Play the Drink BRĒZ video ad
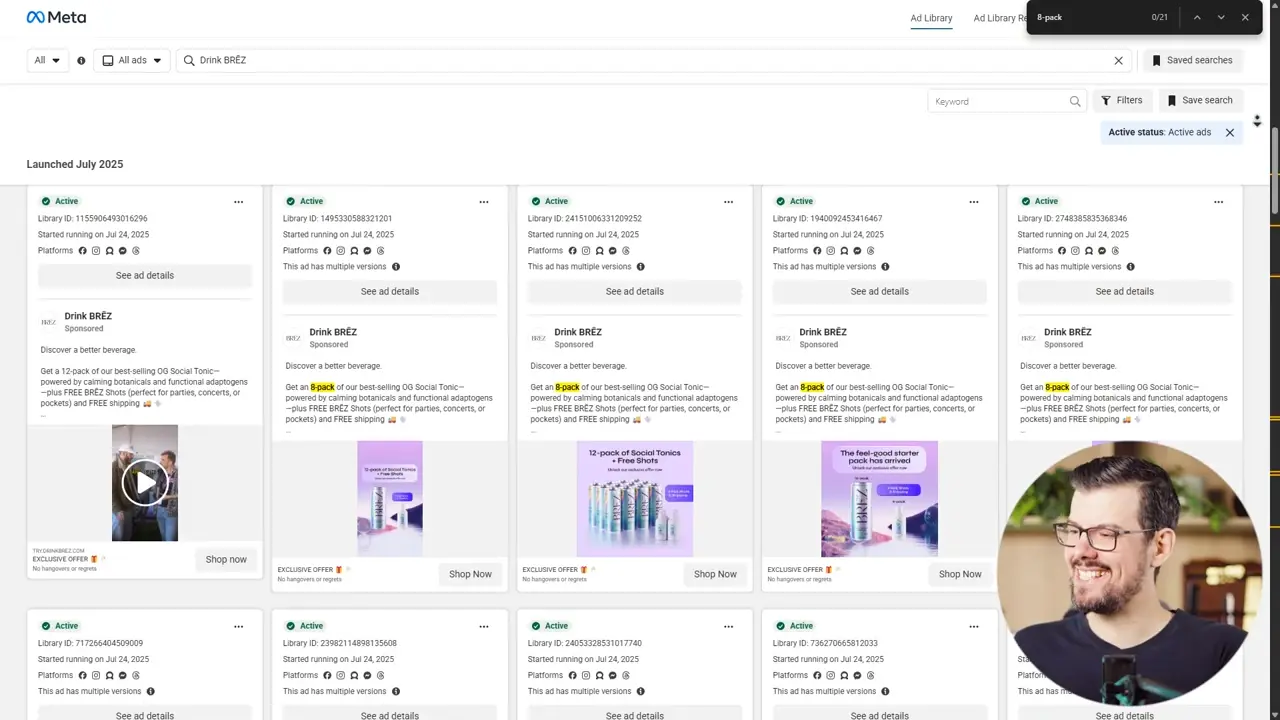Image resolution: width=1280 pixels, height=720 pixels. 144,482
